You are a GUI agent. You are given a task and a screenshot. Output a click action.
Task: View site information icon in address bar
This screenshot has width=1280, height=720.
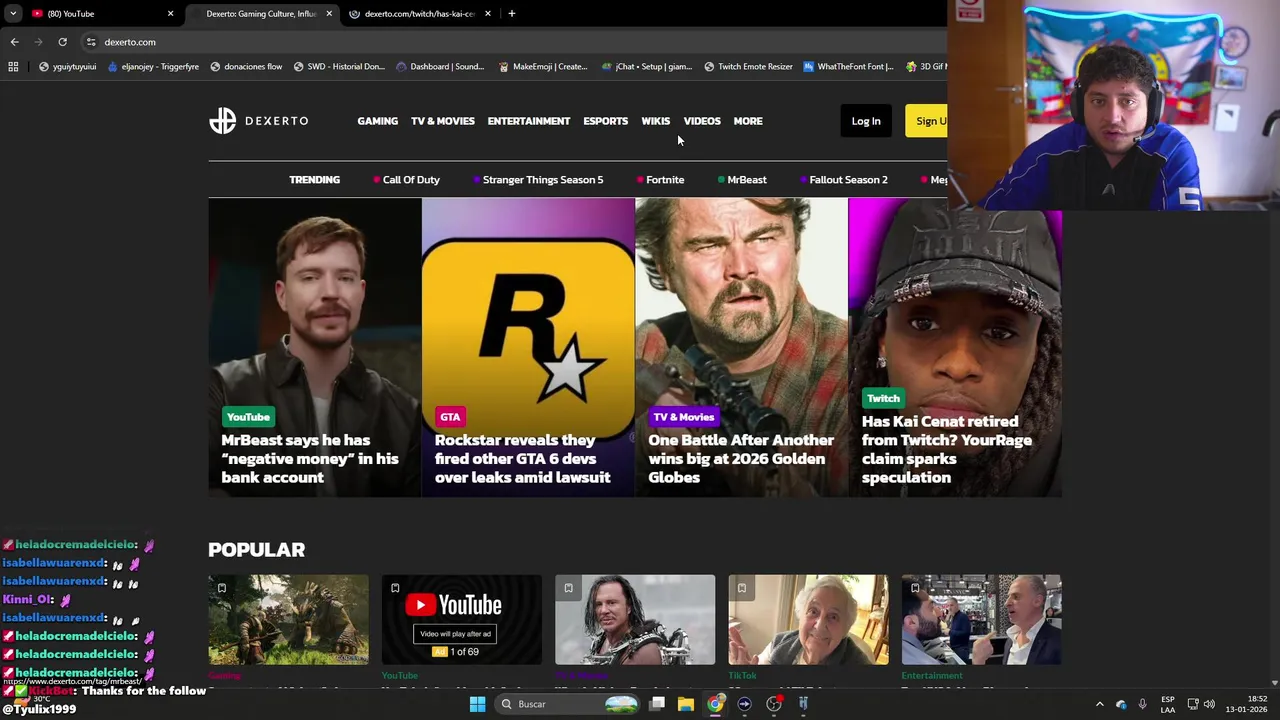(x=91, y=42)
